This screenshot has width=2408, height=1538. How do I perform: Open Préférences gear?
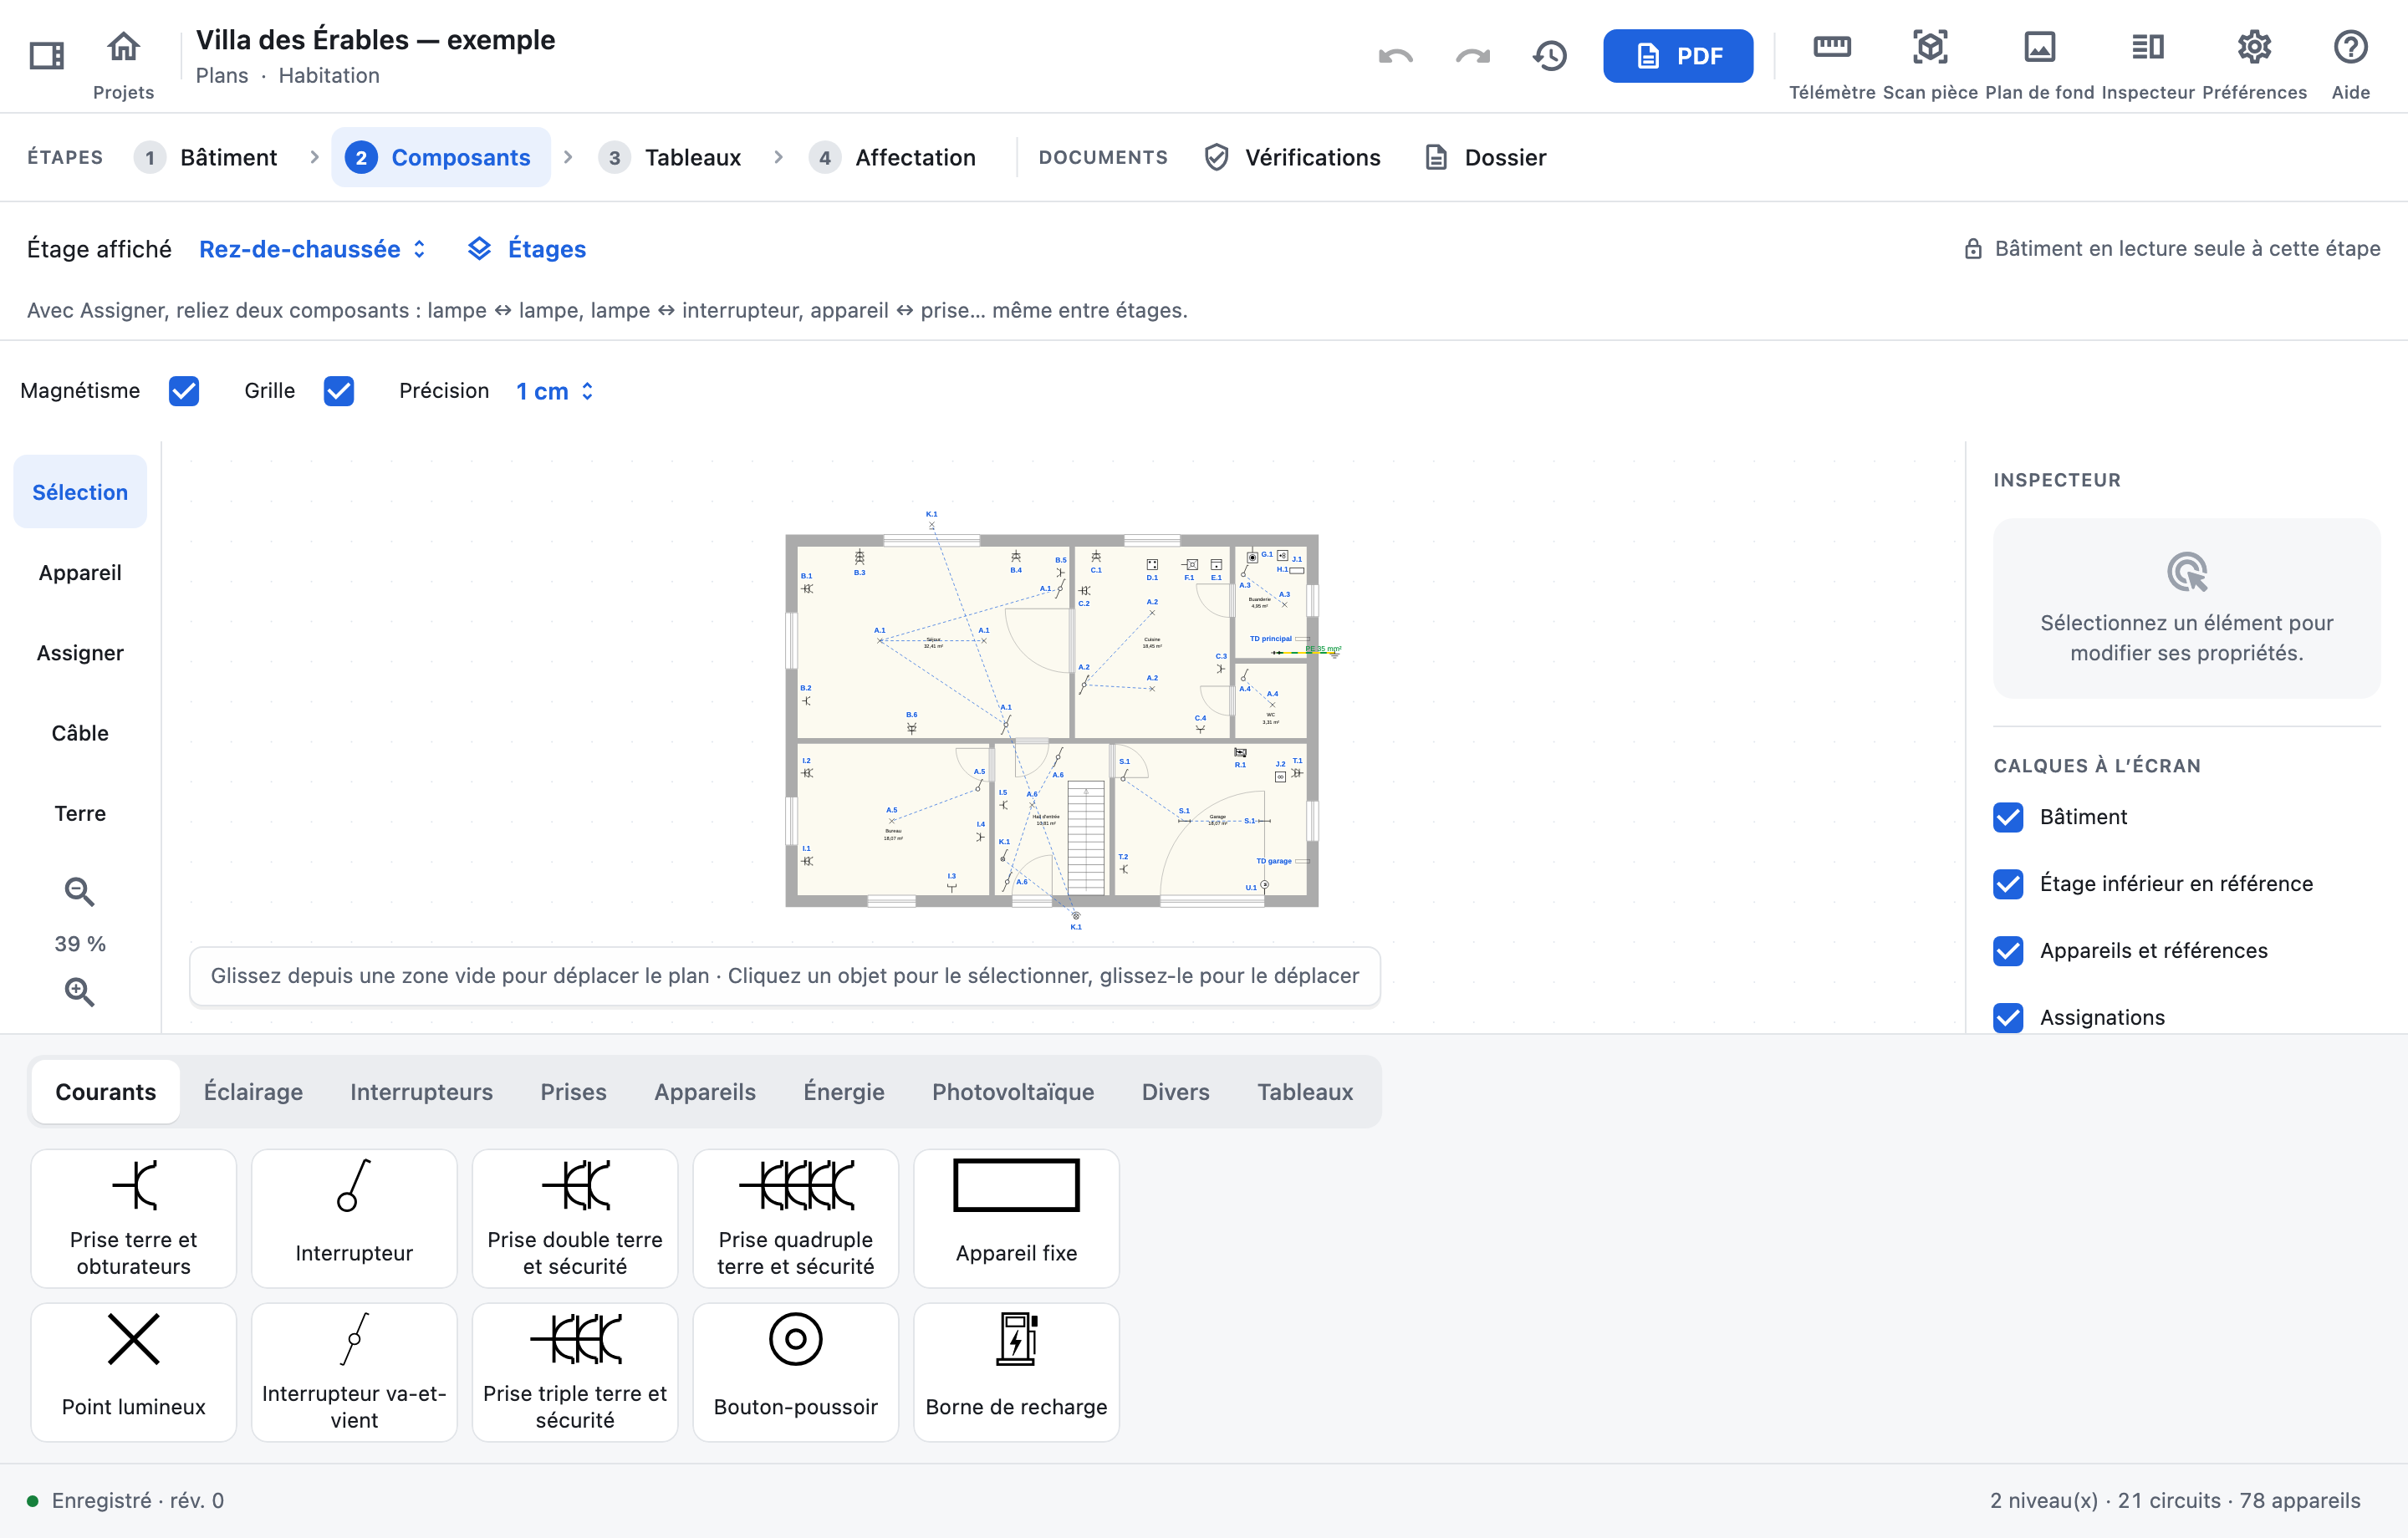pyautogui.click(x=2254, y=65)
